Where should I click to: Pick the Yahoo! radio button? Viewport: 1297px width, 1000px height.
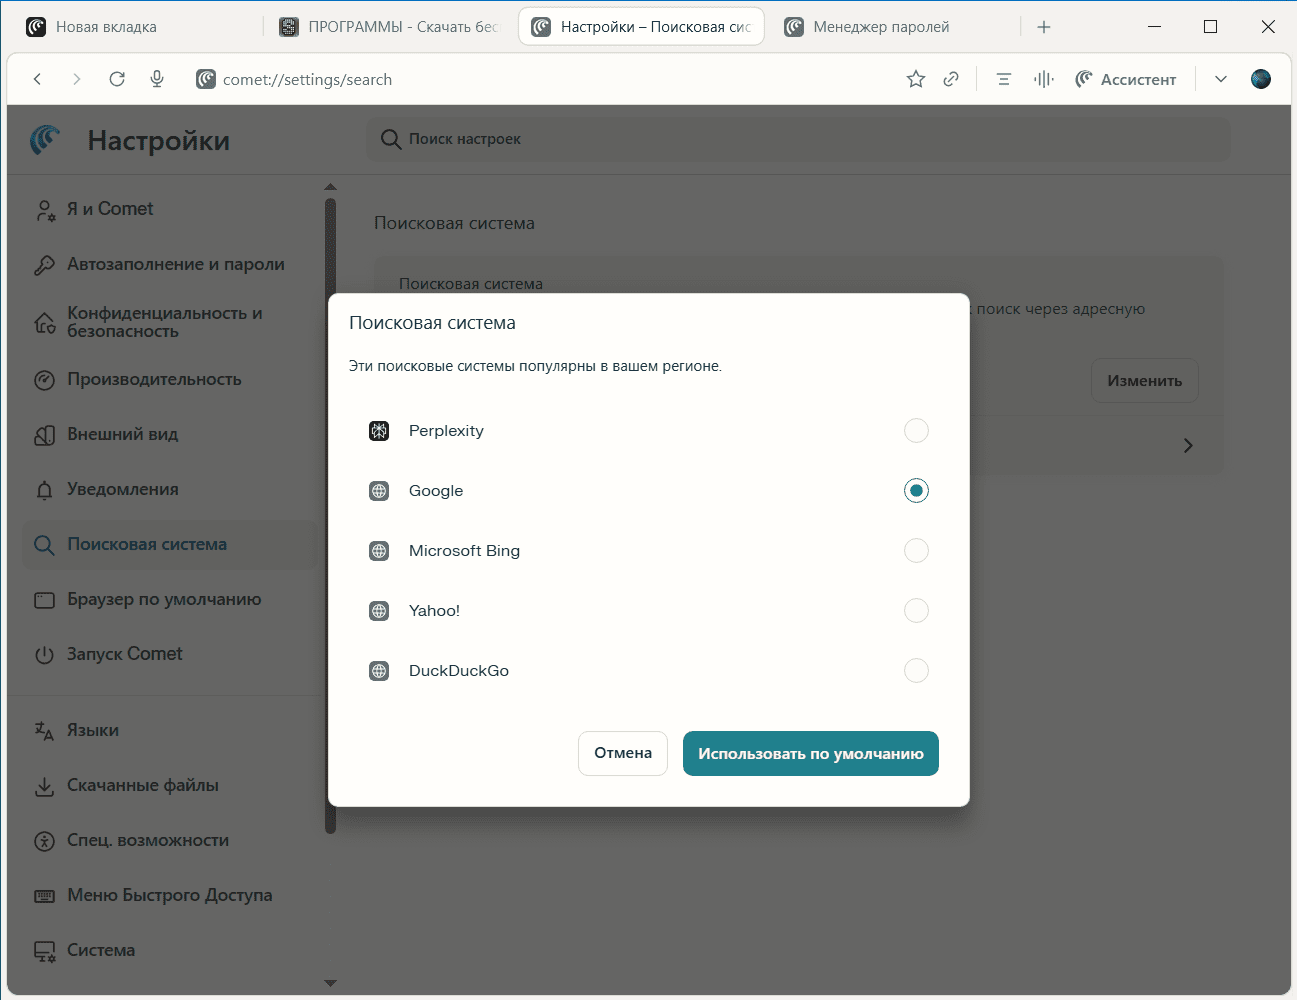916,611
